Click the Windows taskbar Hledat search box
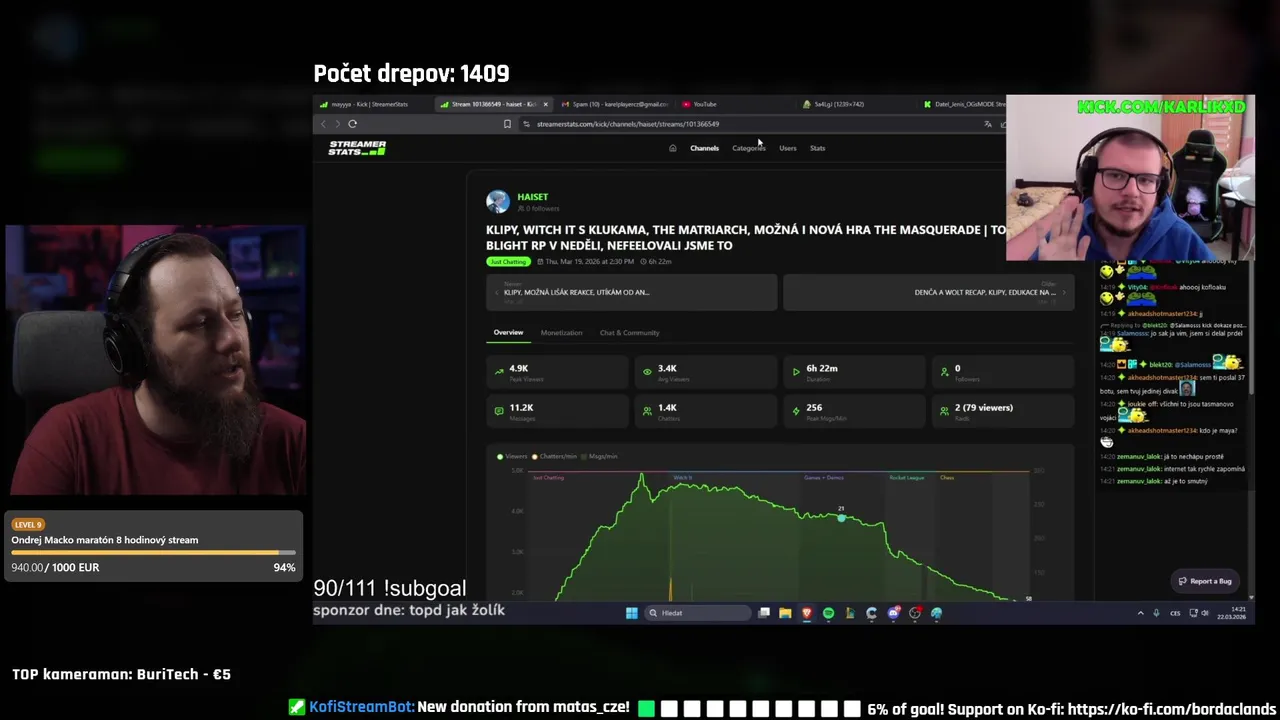 (697, 613)
